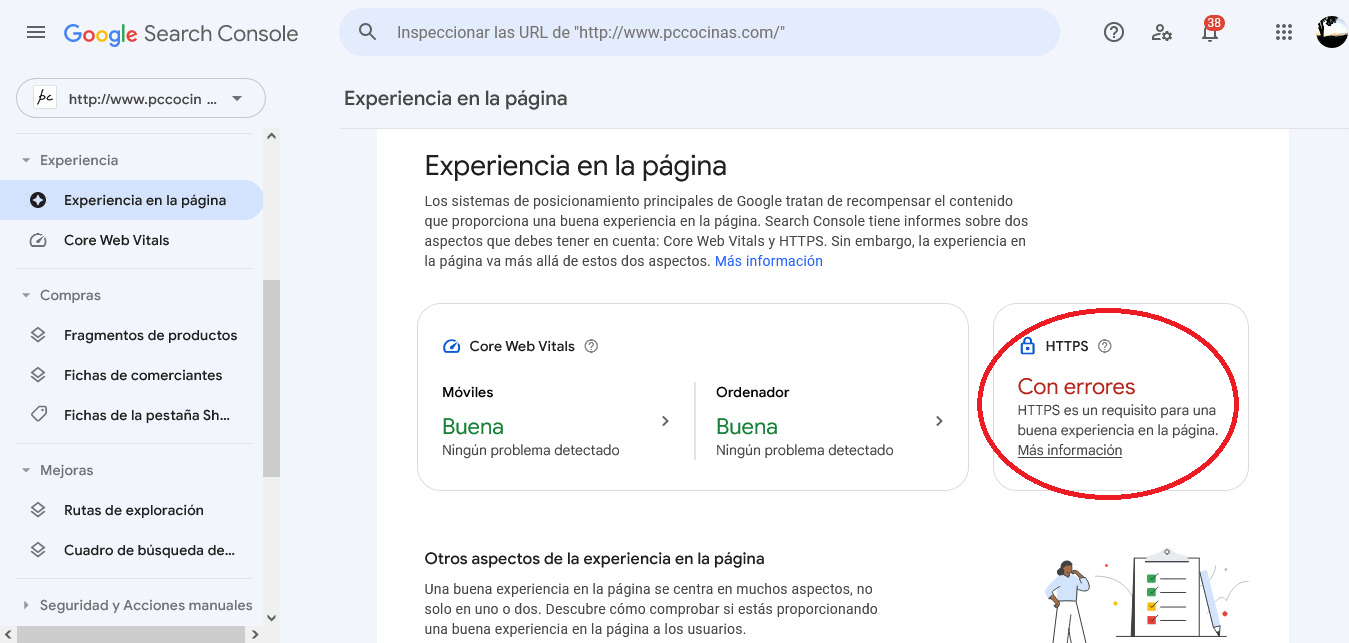This screenshot has width=1349, height=643.
Task: Open Rutas de exploración report
Action: [x=132, y=510]
